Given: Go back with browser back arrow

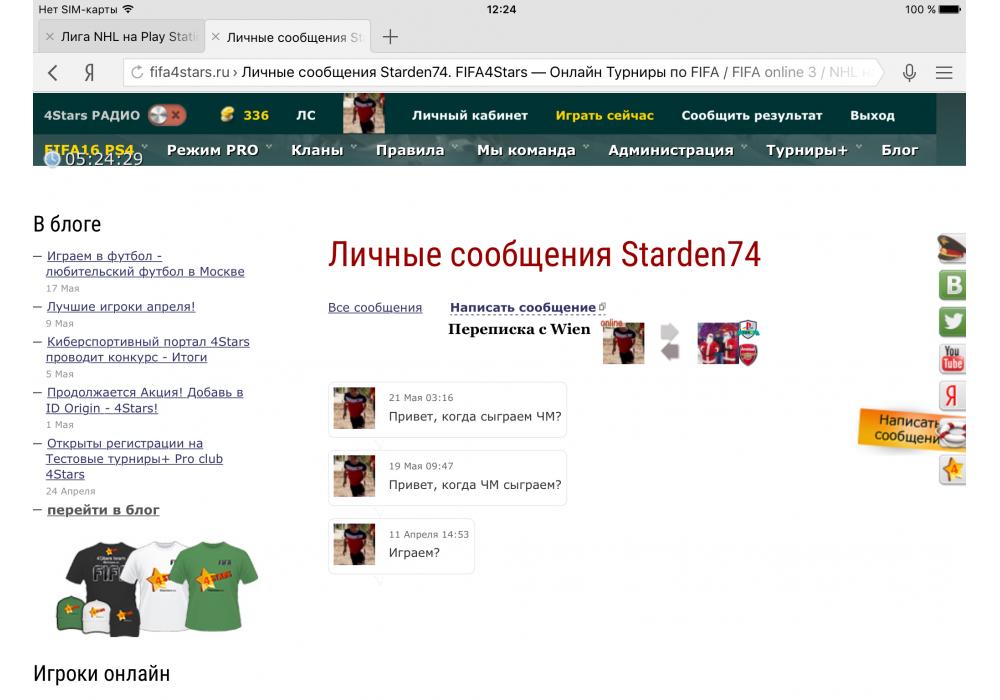Looking at the screenshot, I should click(x=53, y=72).
